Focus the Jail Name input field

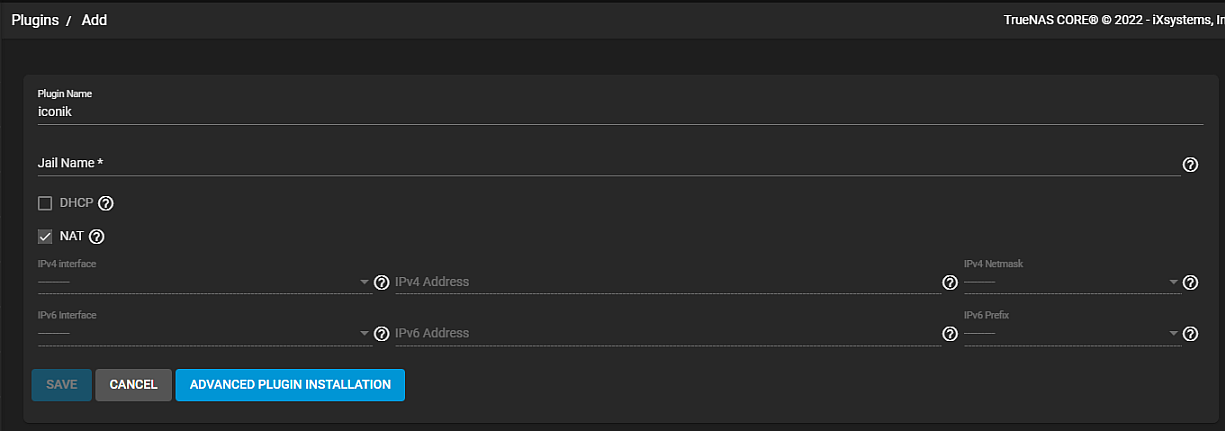point(600,163)
